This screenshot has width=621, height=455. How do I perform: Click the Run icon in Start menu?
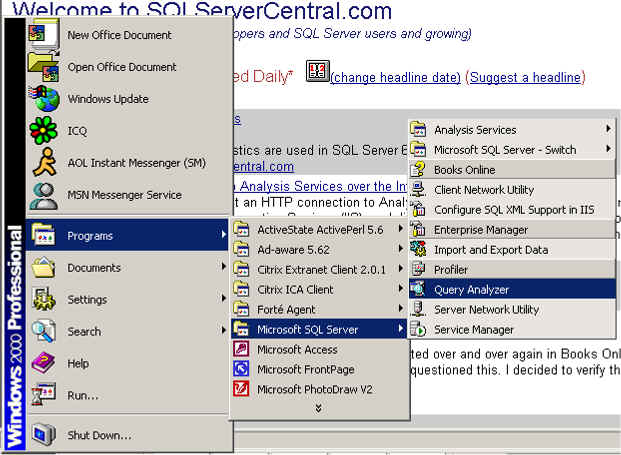(43, 394)
